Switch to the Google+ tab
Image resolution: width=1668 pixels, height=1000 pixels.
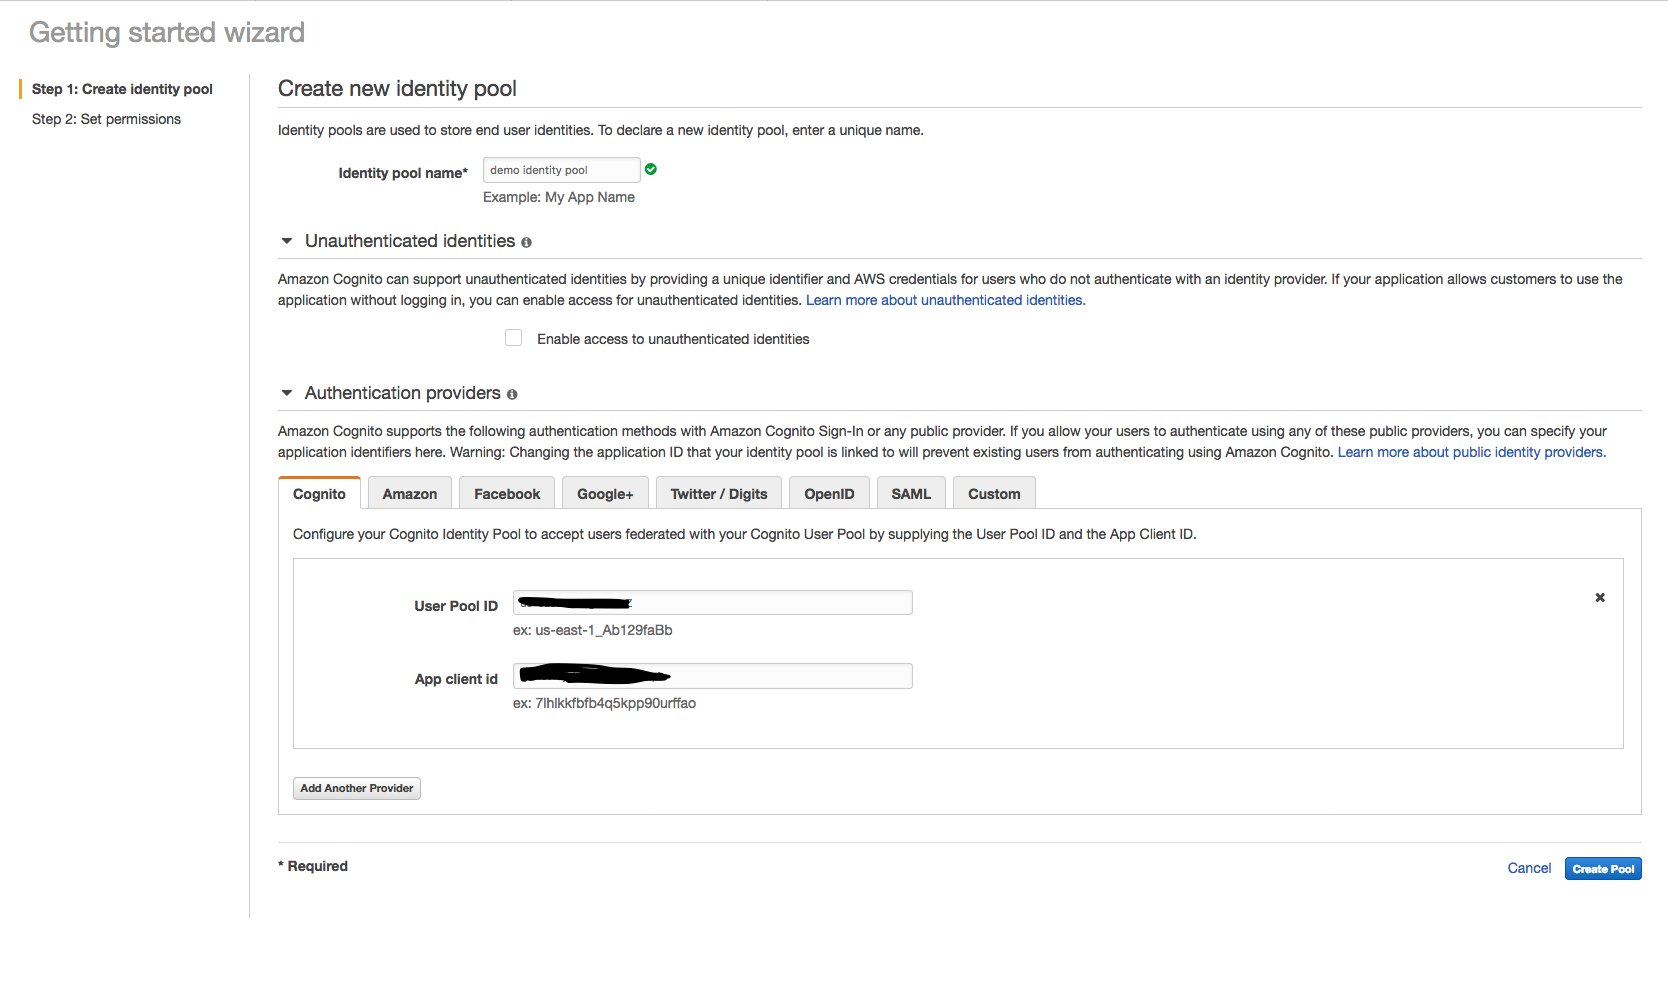605,493
